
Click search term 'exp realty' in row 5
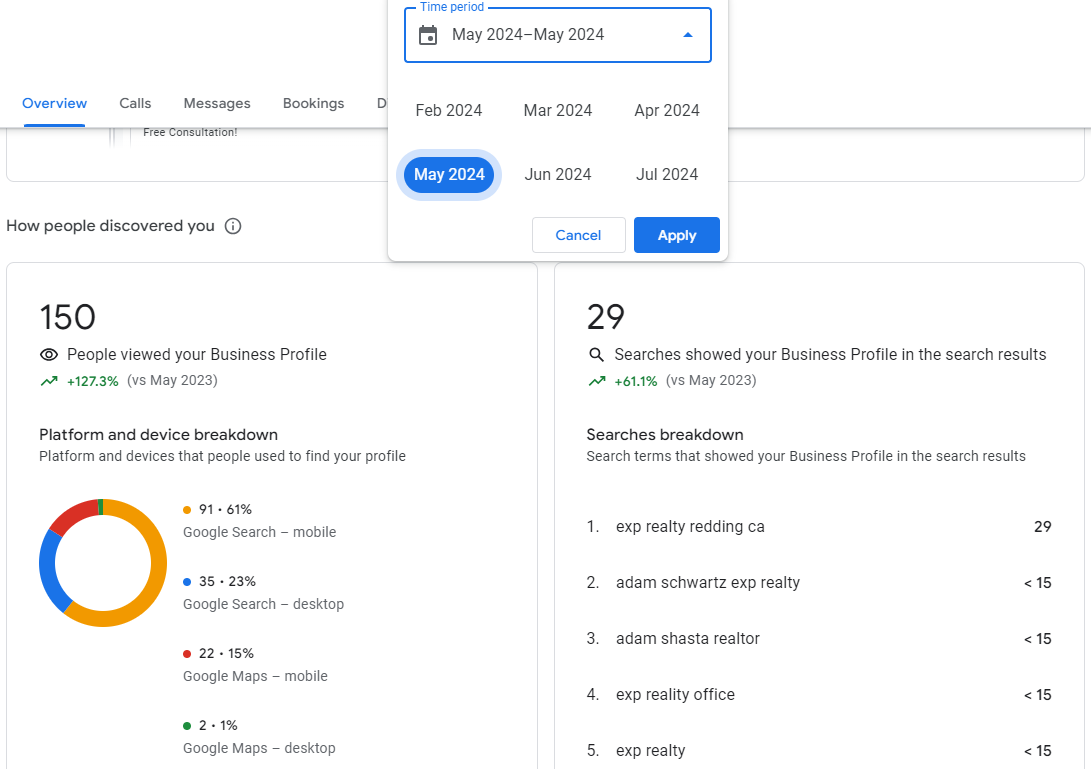tap(651, 751)
